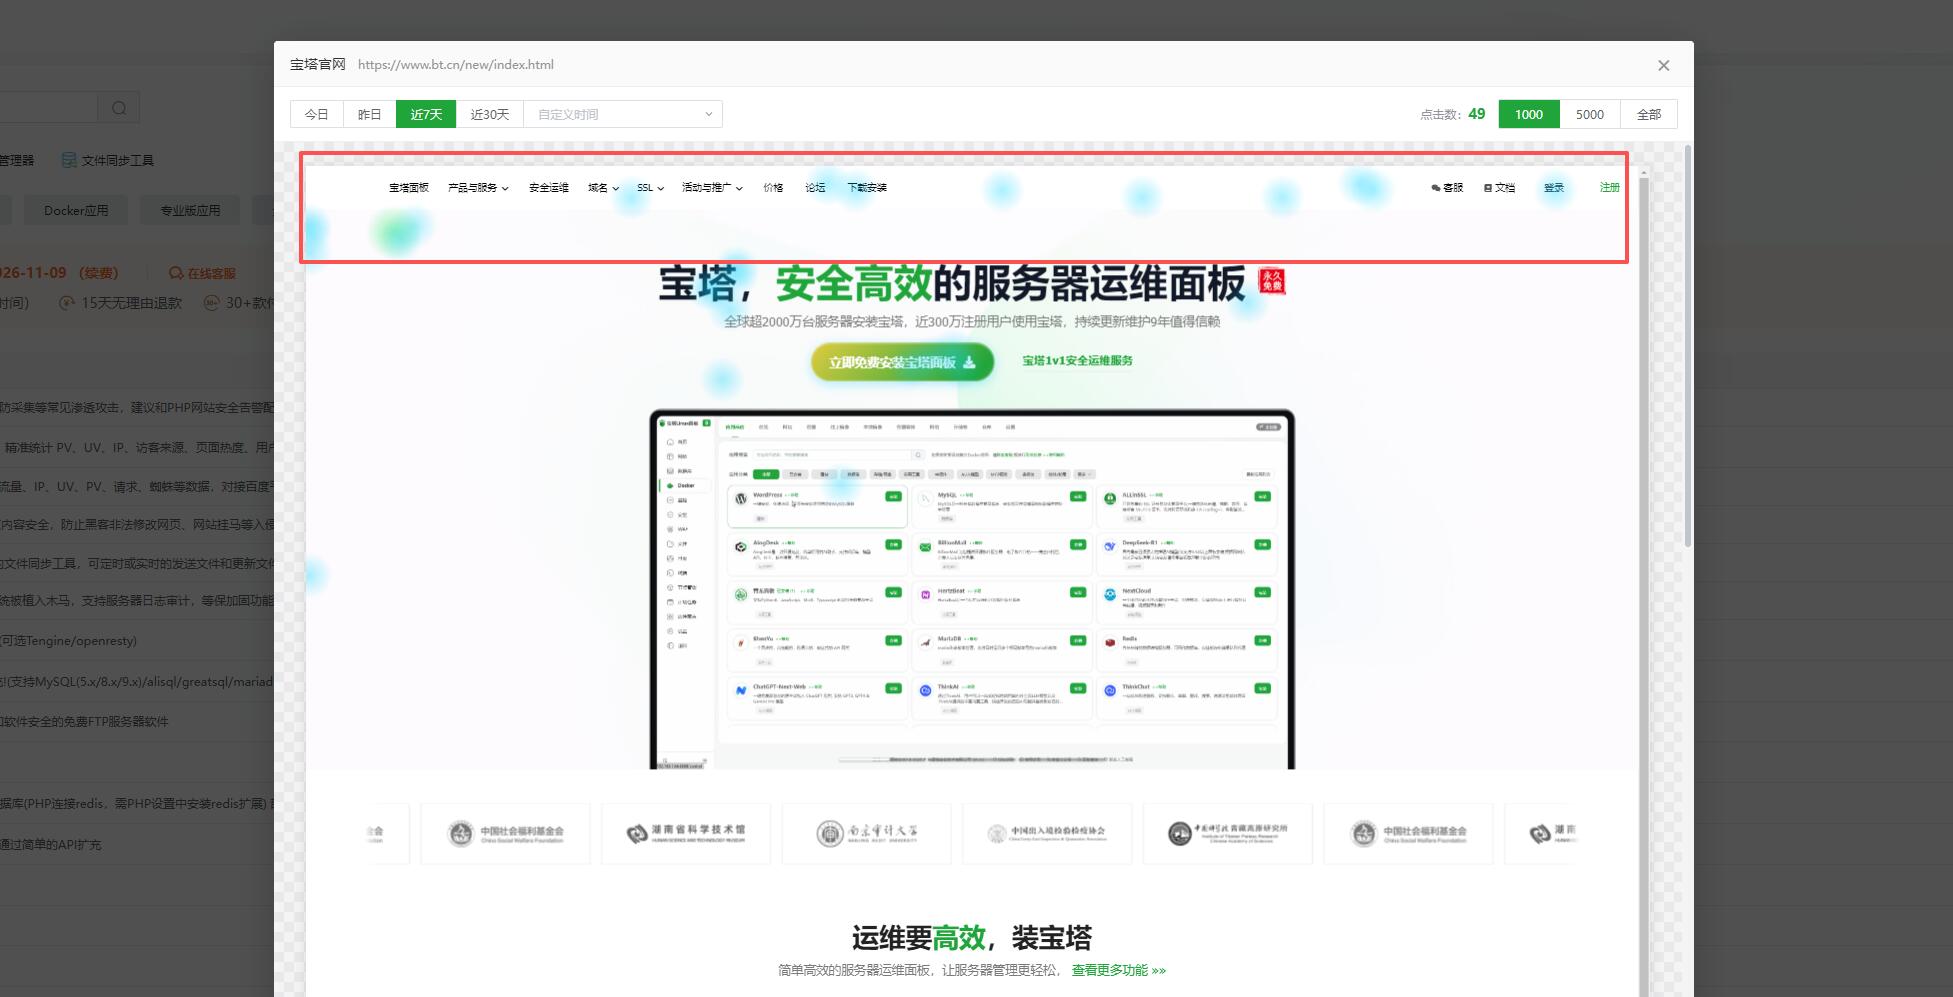Click 文件同步工具 icon in background window
1953x997 pixels.
69,160
